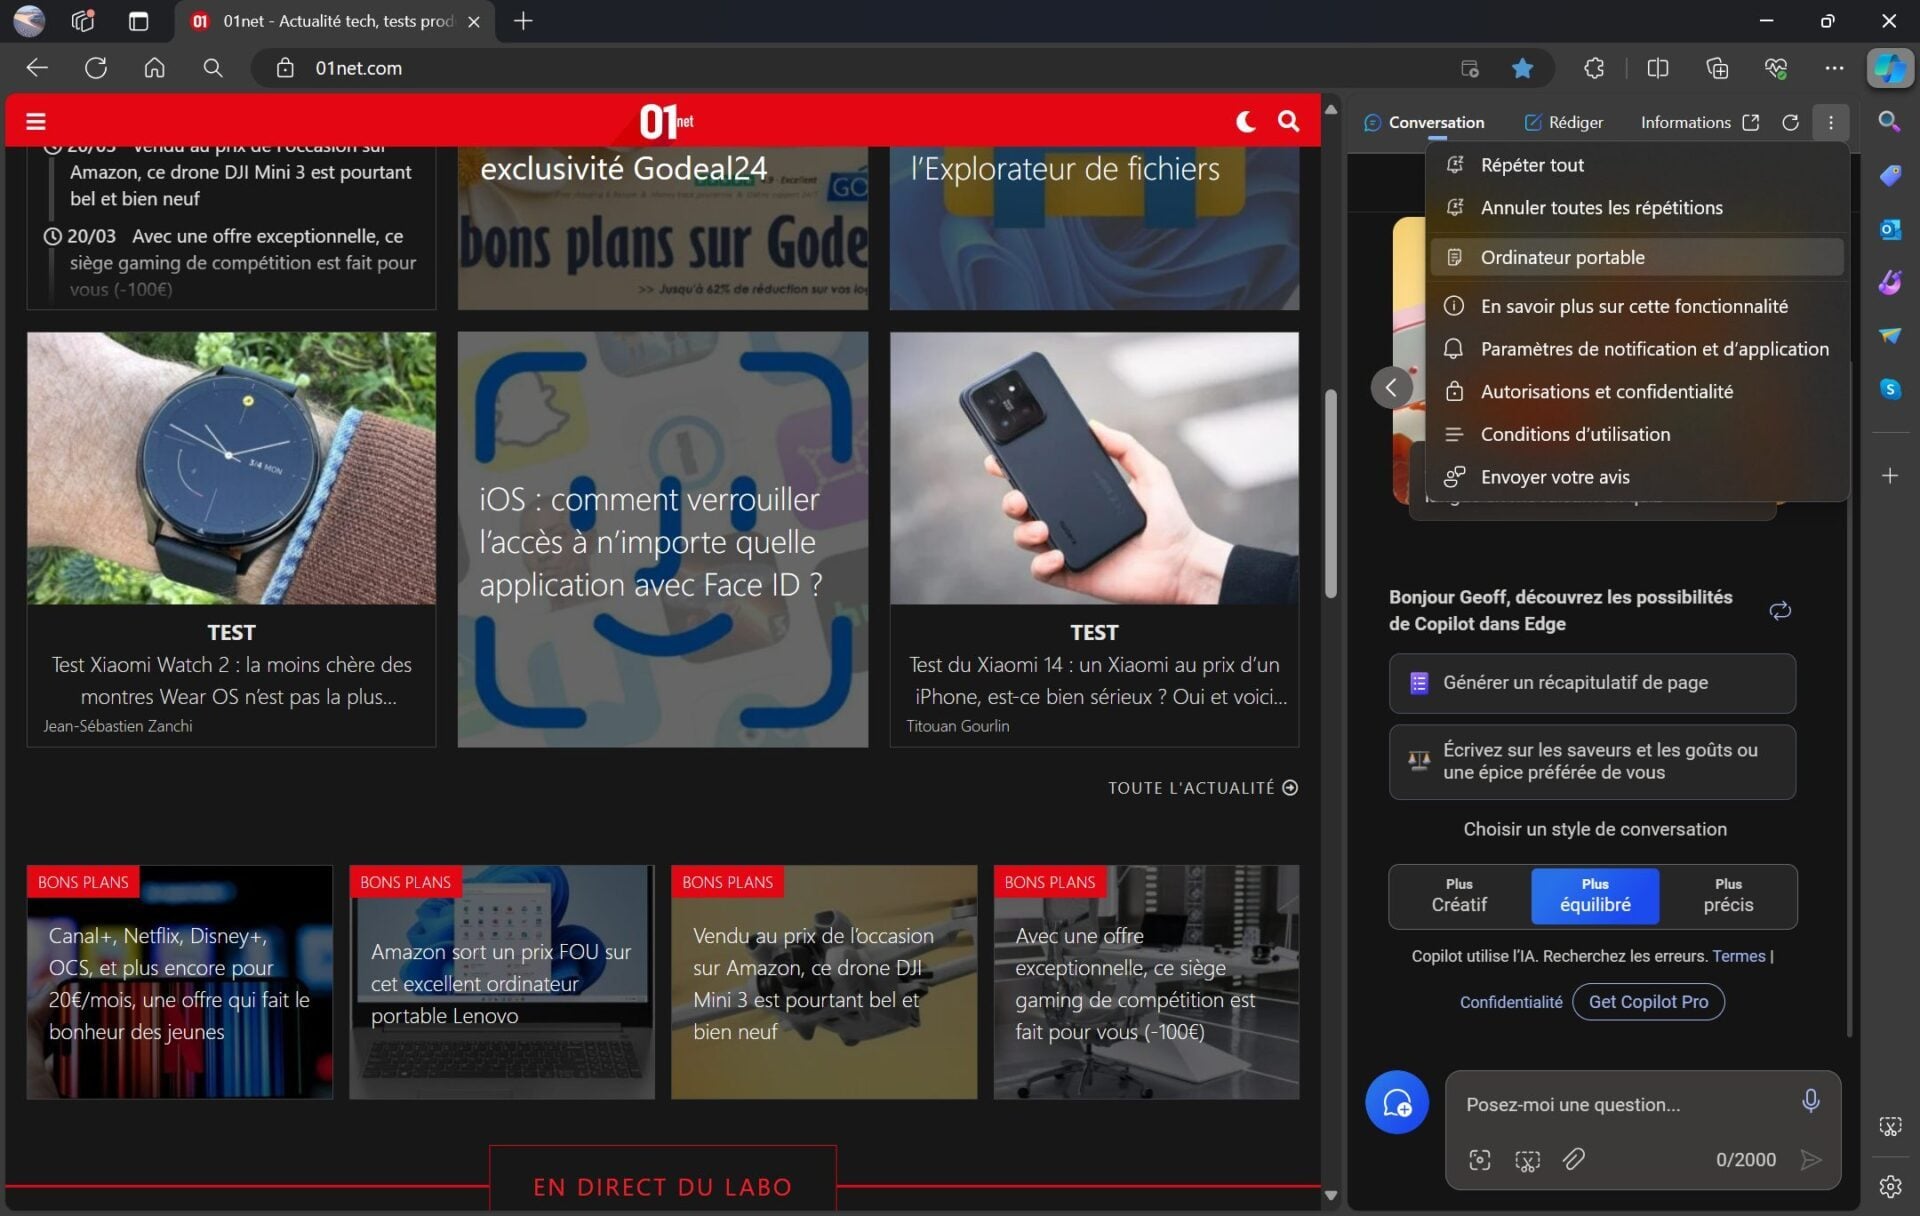Open the 01net hamburger menu
Viewport: 1920px width, 1216px height.
(x=36, y=121)
